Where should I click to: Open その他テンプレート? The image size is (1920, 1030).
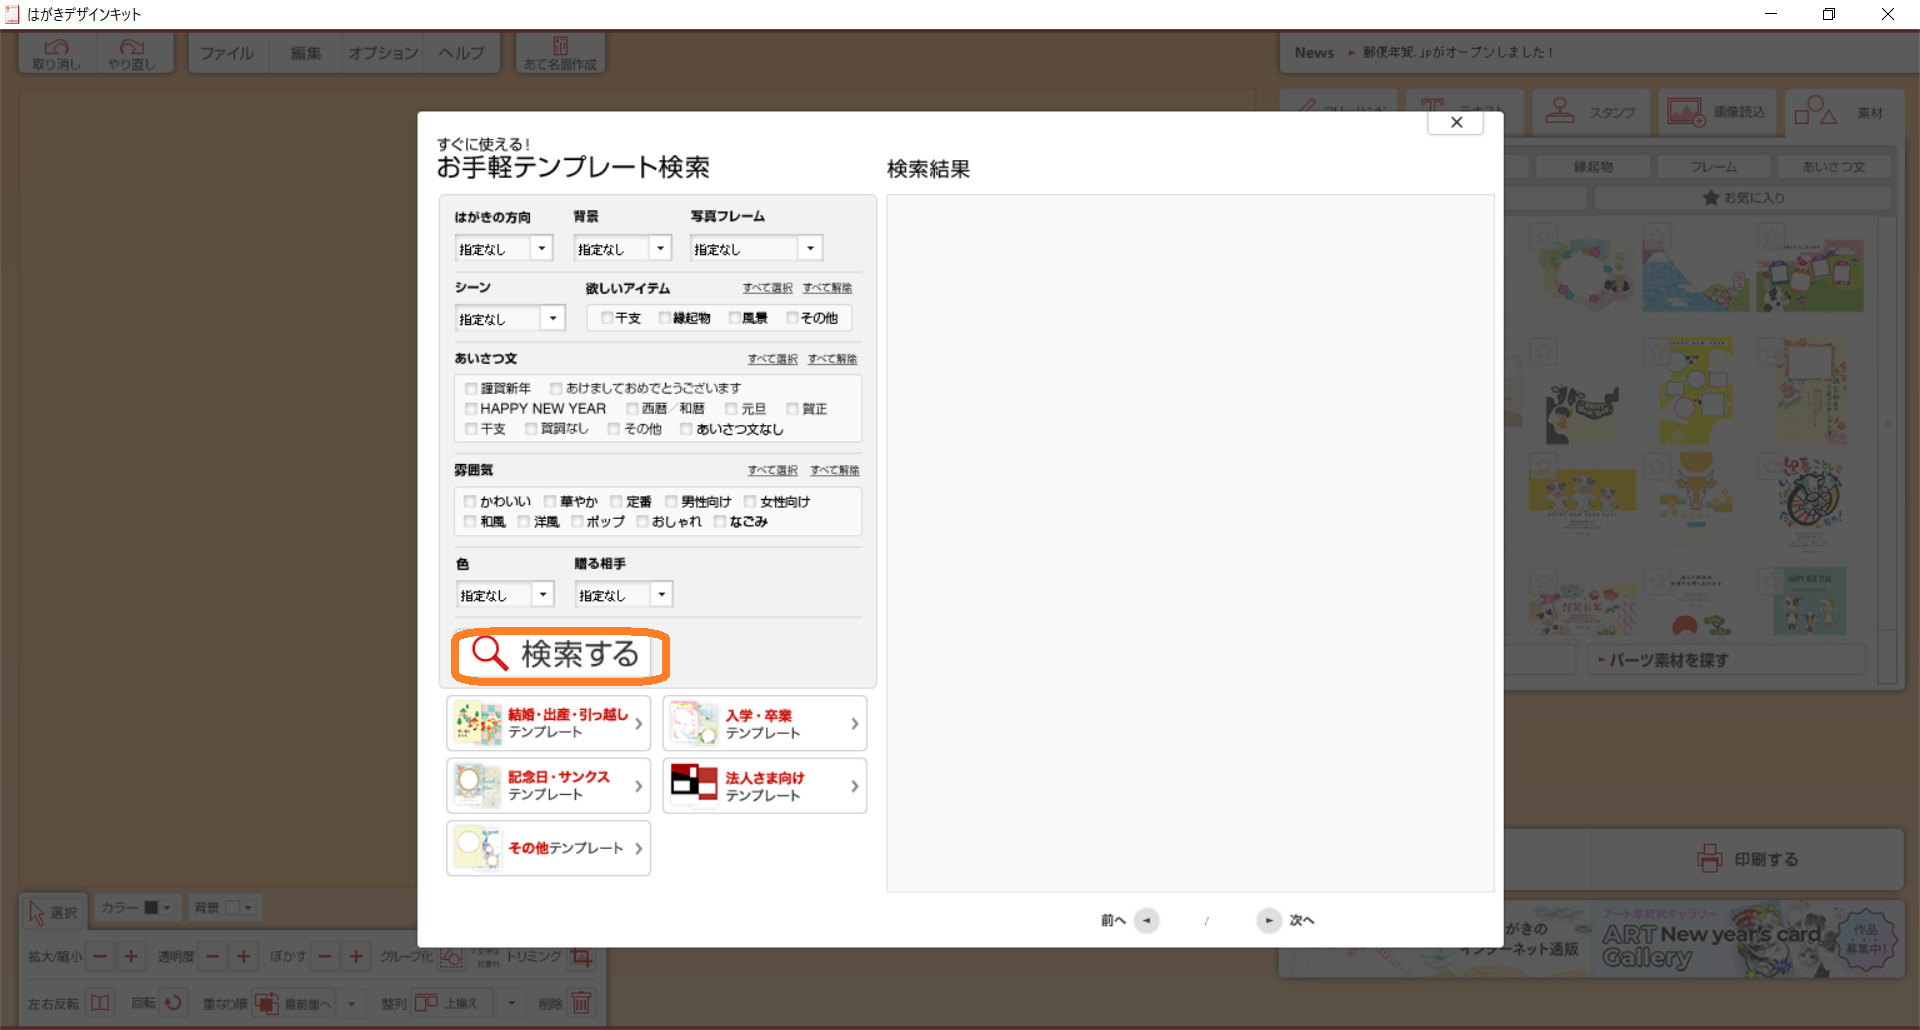(549, 848)
